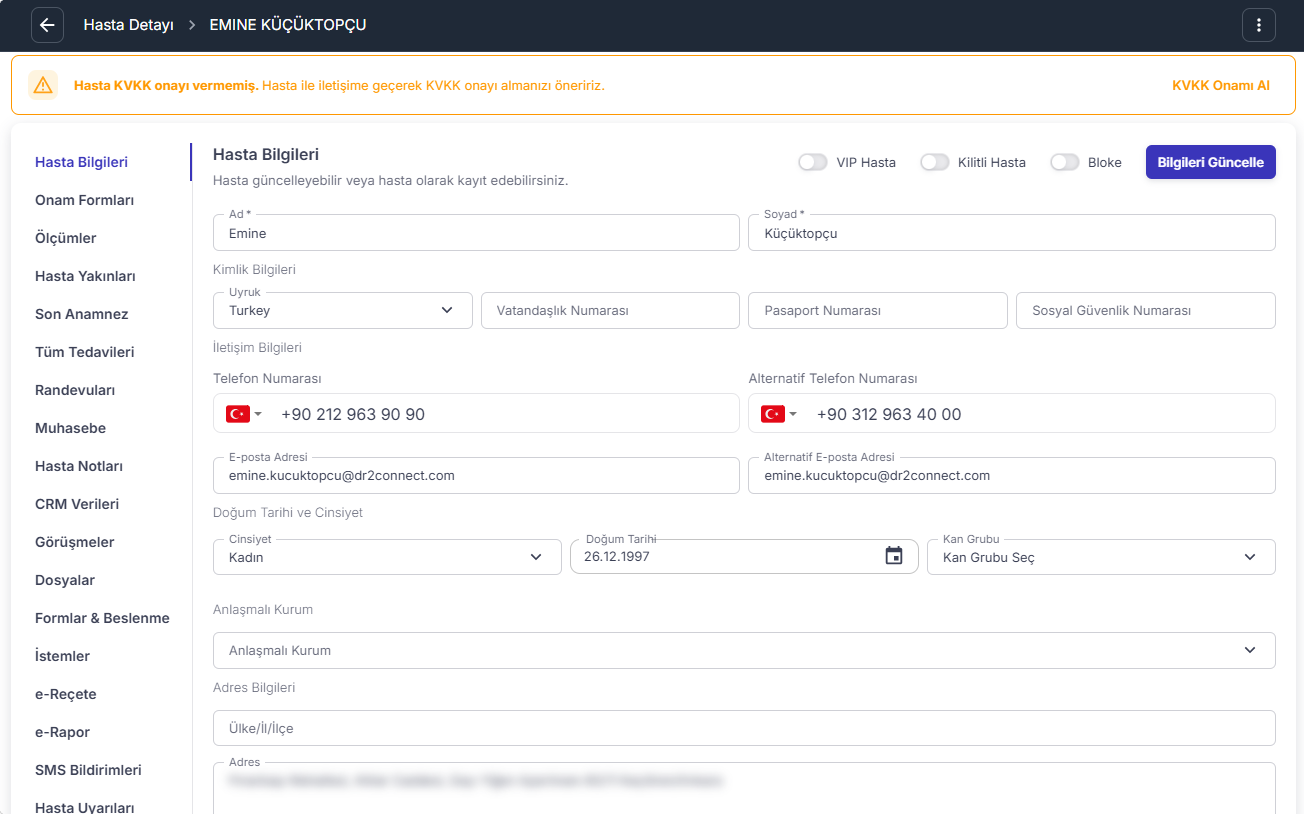The width and height of the screenshot is (1304, 814).
Task: Open Onam Formları in the sidebar
Action: point(84,200)
